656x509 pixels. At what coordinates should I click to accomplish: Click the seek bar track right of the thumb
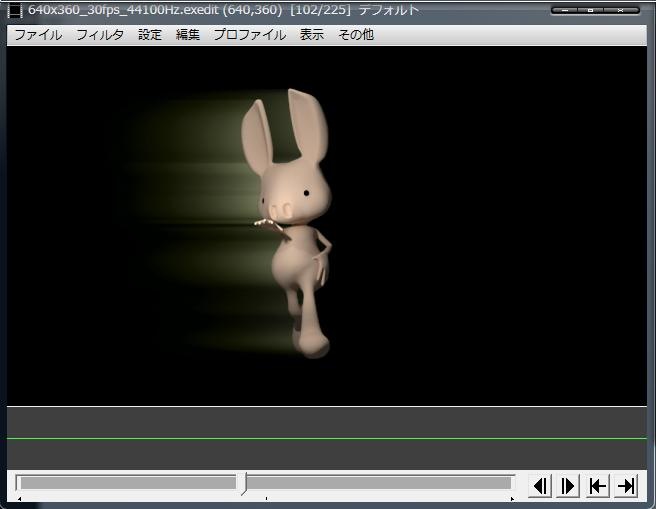click(380, 483)
